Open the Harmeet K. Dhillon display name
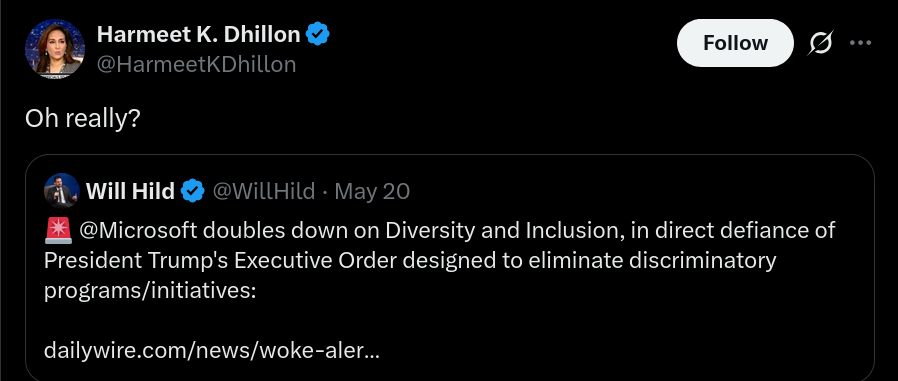Image resolution: width=898 pixels, height=381 pixels. [198, 34]
